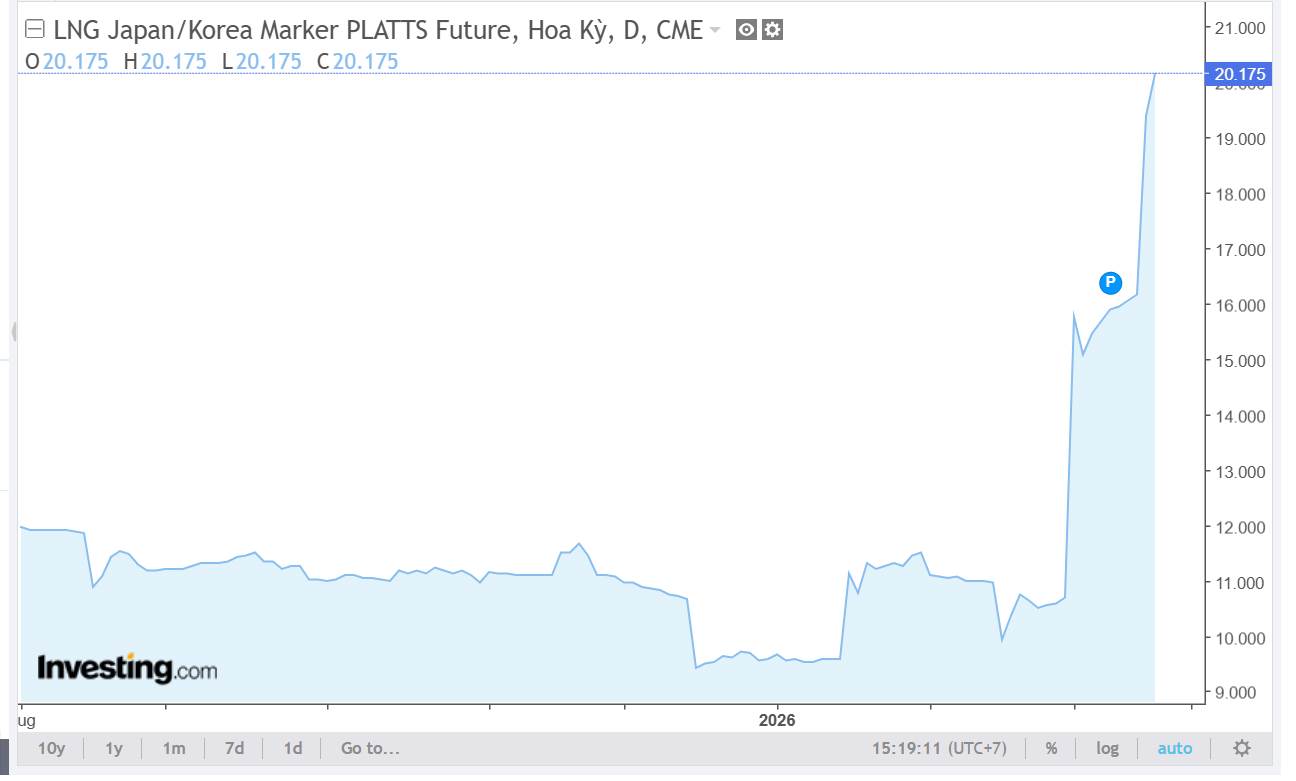Click the close value C 20.175
The image size is (1296, 781).
tap(357, 61)
